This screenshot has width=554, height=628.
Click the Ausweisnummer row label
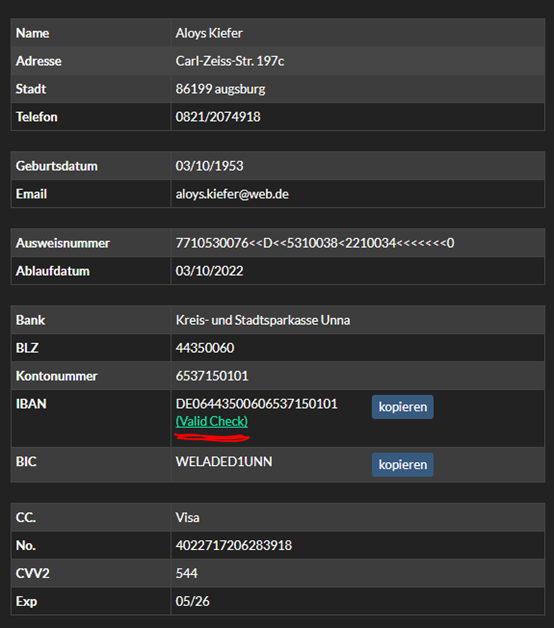(62, 243)
